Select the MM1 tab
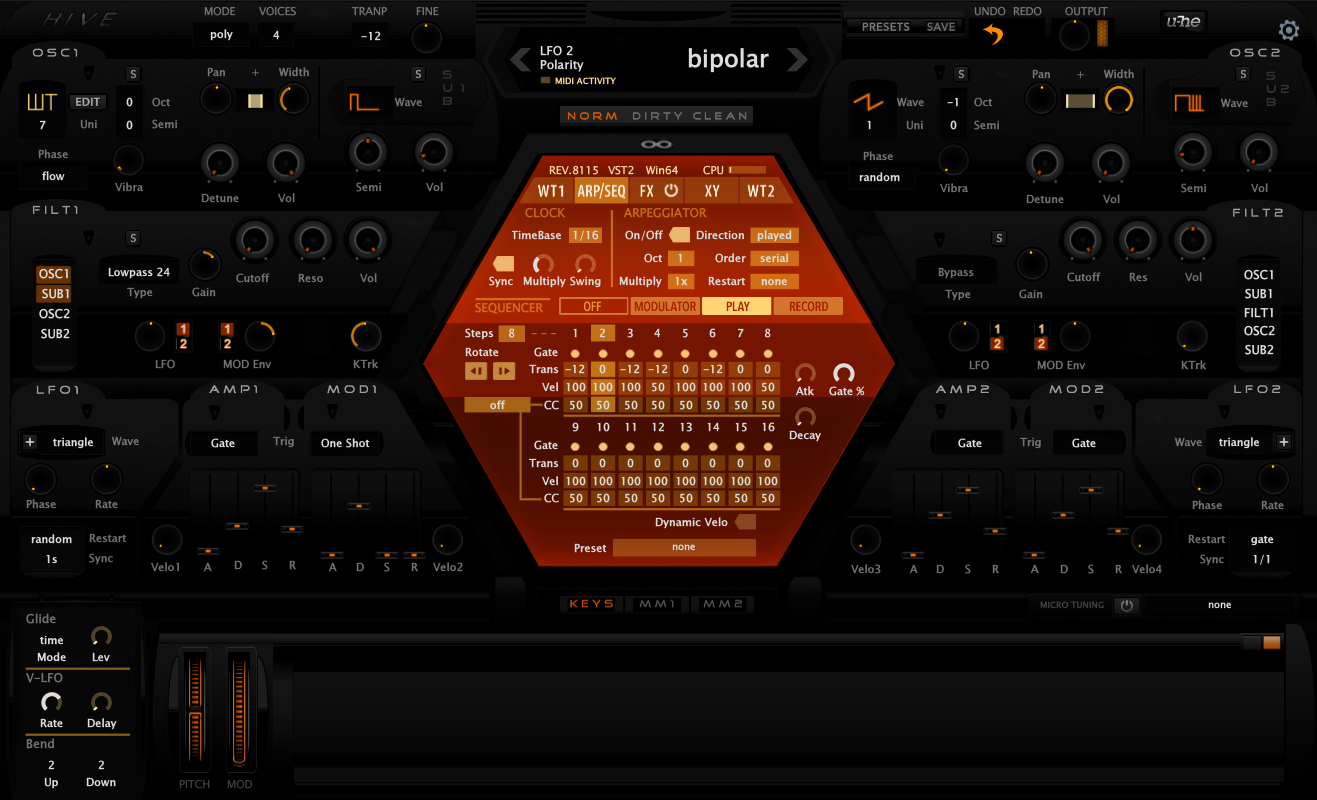Viewport: 1317px width, 800px height. coord(658,604)
